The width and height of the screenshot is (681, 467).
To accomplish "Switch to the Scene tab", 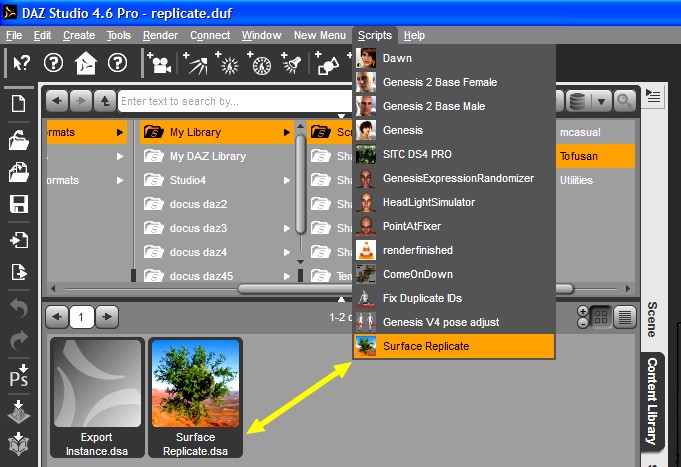I will tap(651, 319).
